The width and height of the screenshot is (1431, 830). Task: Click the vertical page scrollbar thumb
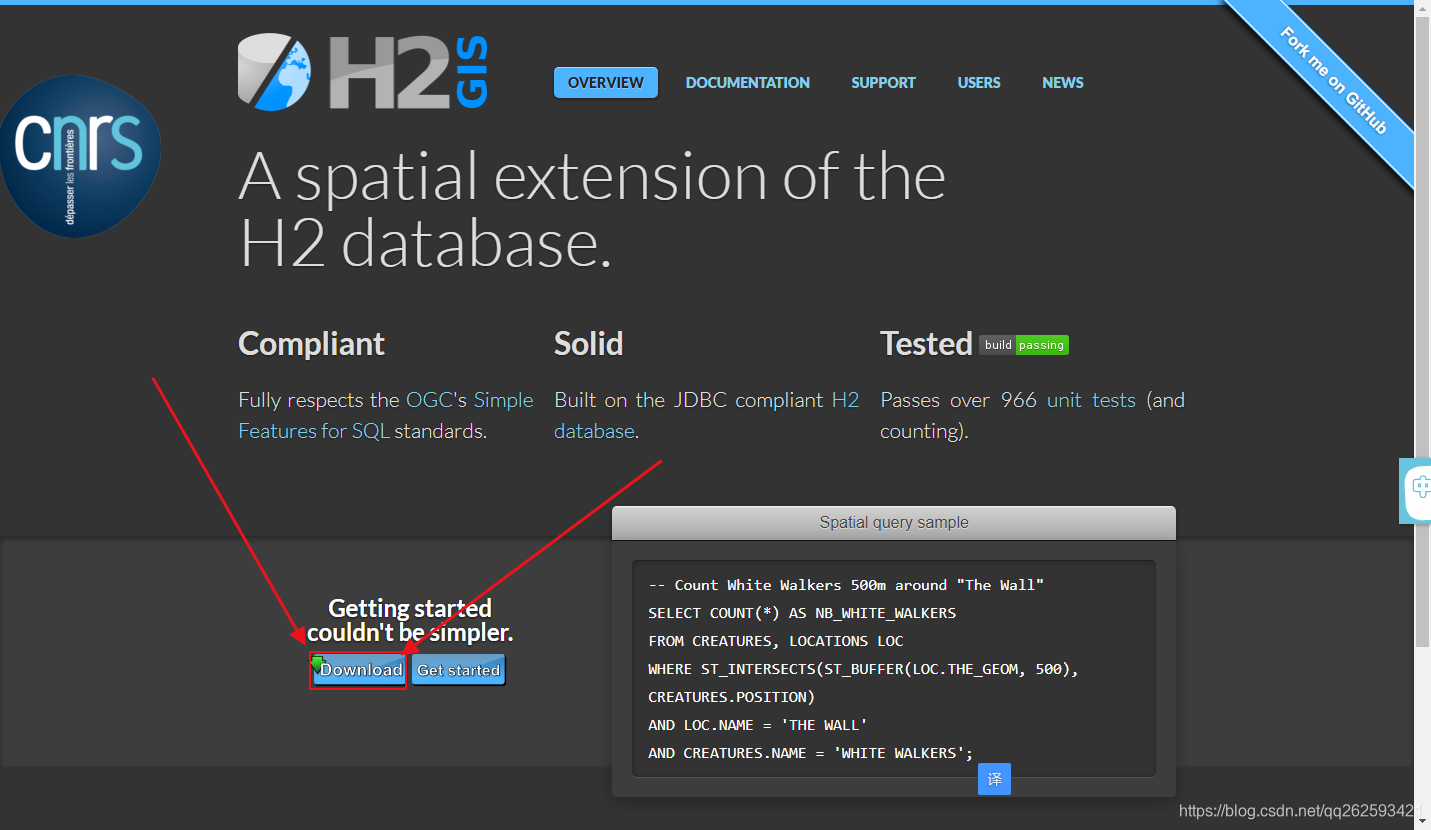click(1422, 332)
